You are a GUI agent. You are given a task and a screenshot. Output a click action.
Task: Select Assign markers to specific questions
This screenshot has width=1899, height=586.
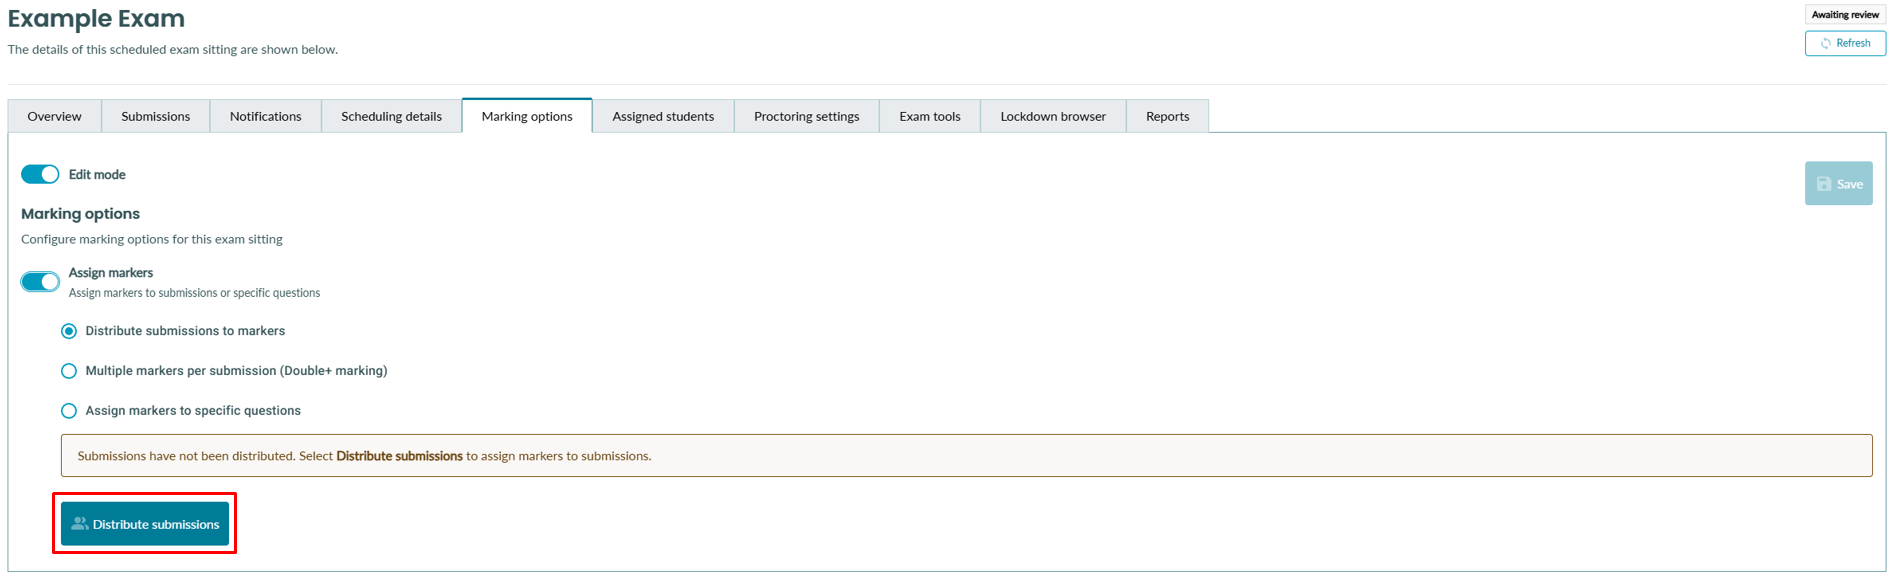(69, 411)
